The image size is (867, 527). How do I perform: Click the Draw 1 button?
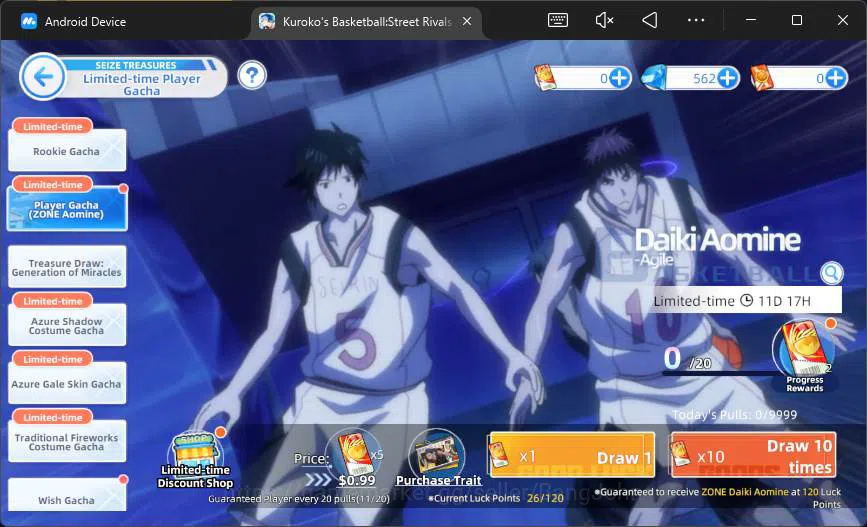click(x=572, y=455)
